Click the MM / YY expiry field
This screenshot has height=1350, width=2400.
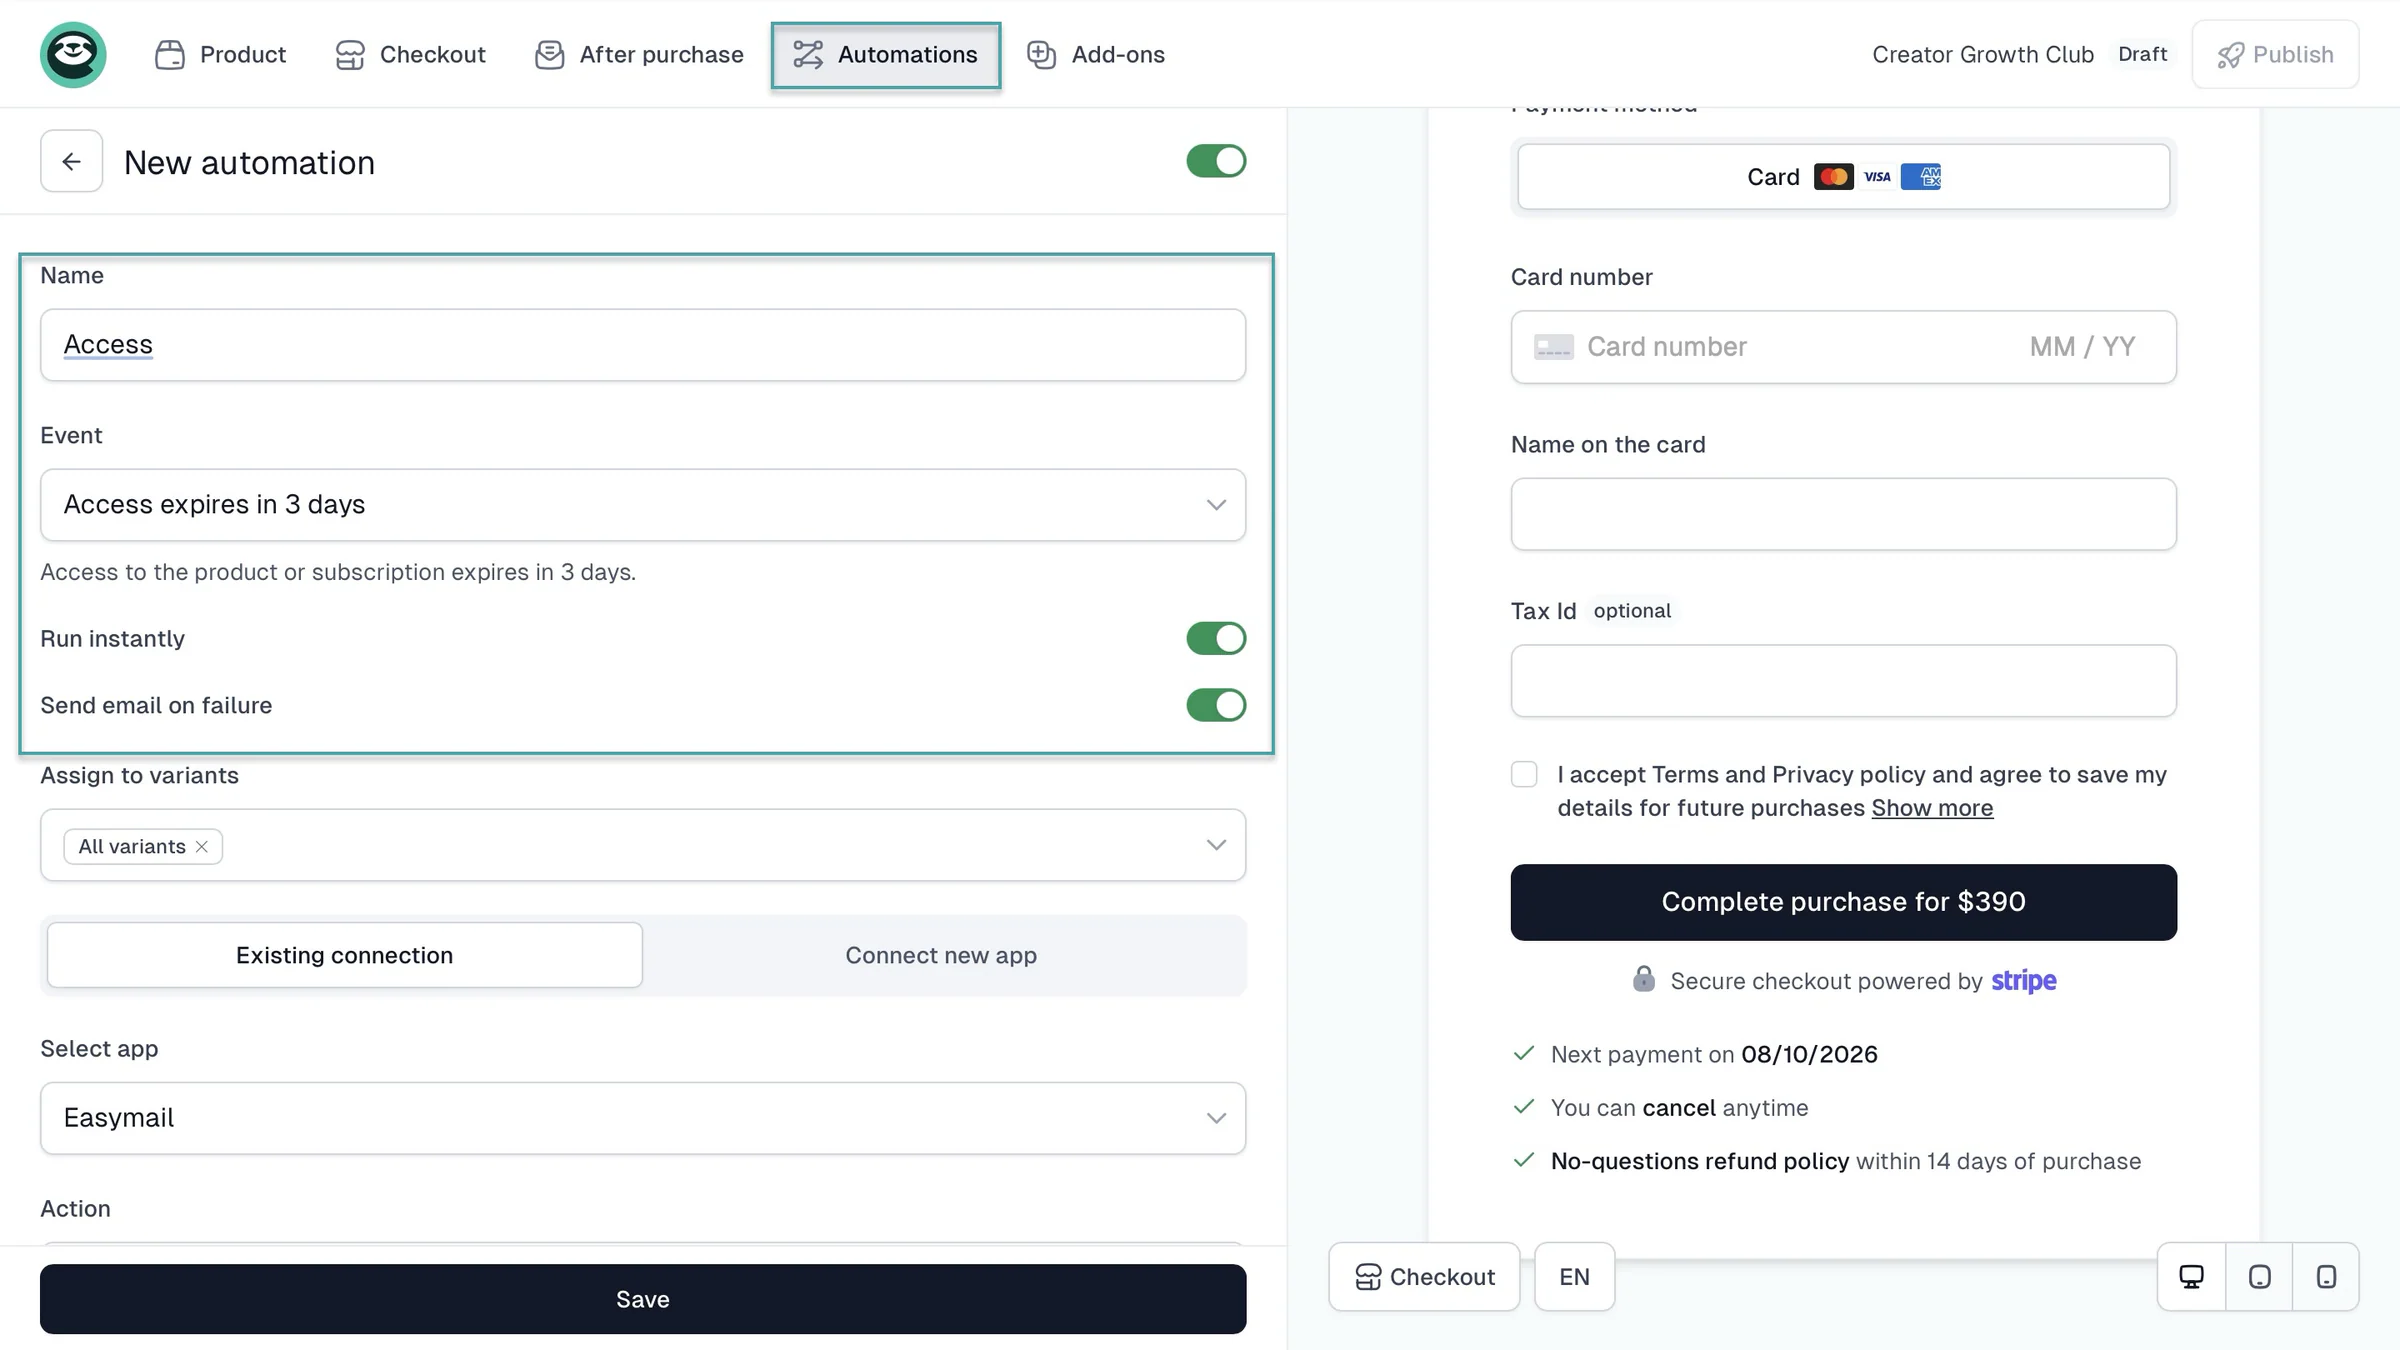coord(2082,347)
